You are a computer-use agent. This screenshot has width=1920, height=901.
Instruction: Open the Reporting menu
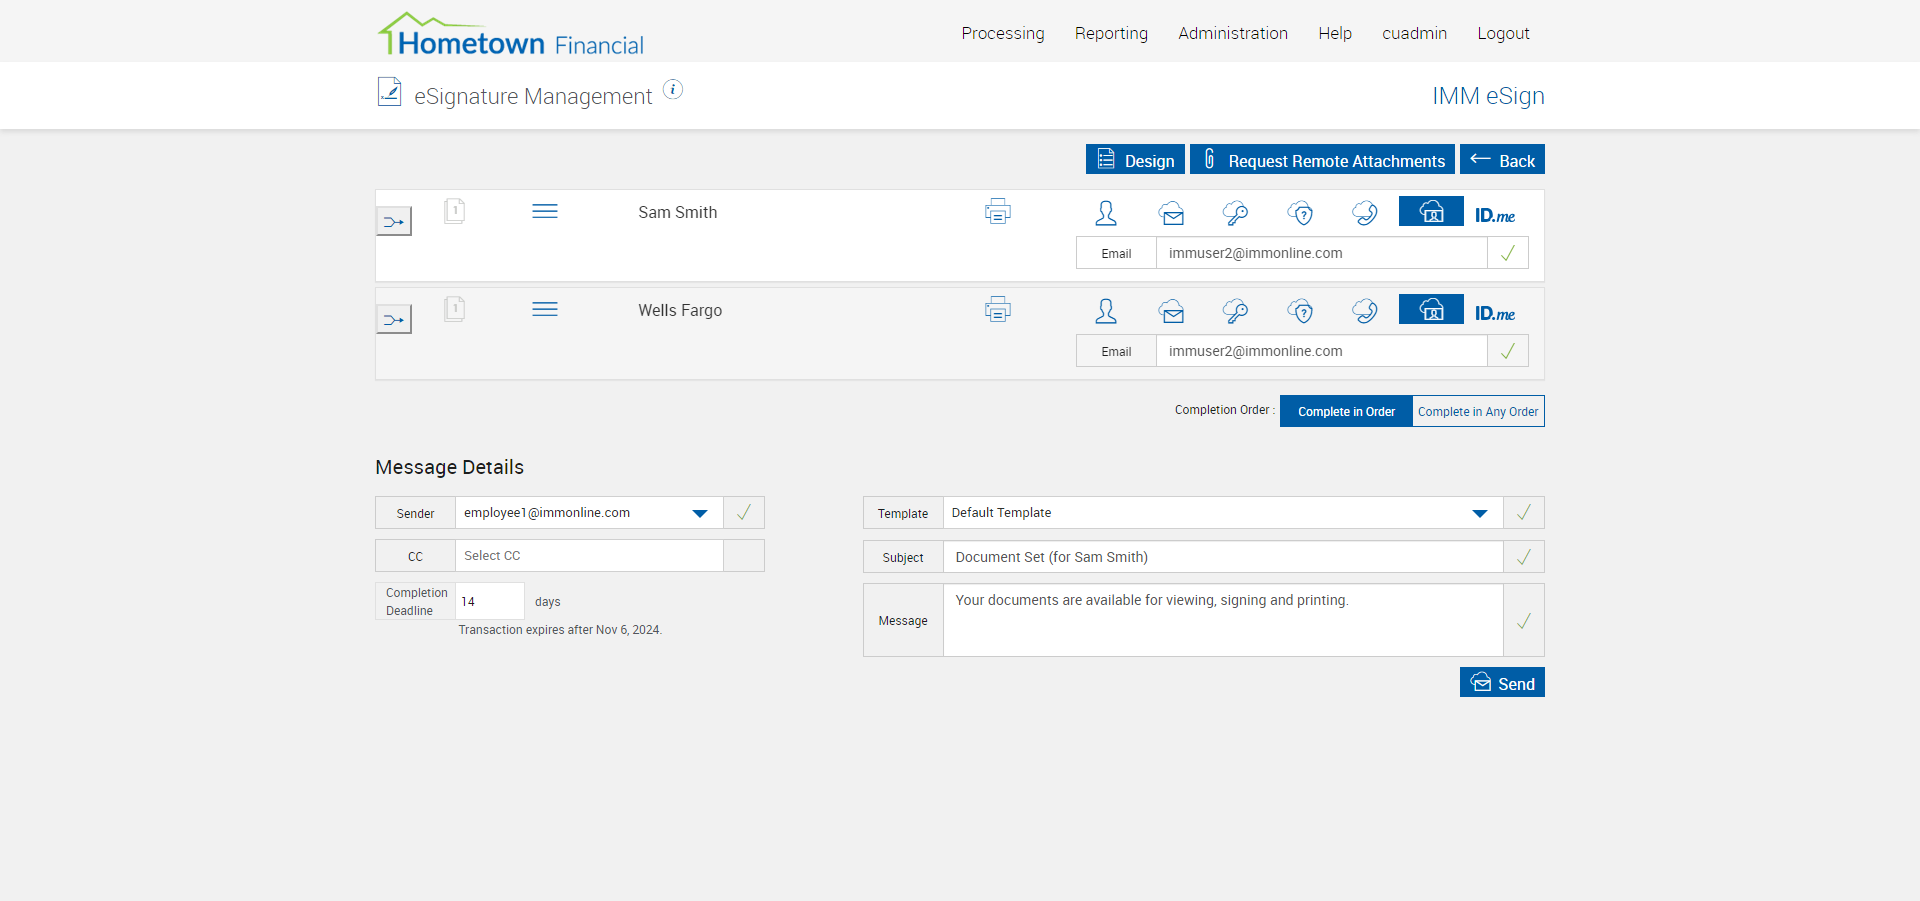click(1111, 33)
